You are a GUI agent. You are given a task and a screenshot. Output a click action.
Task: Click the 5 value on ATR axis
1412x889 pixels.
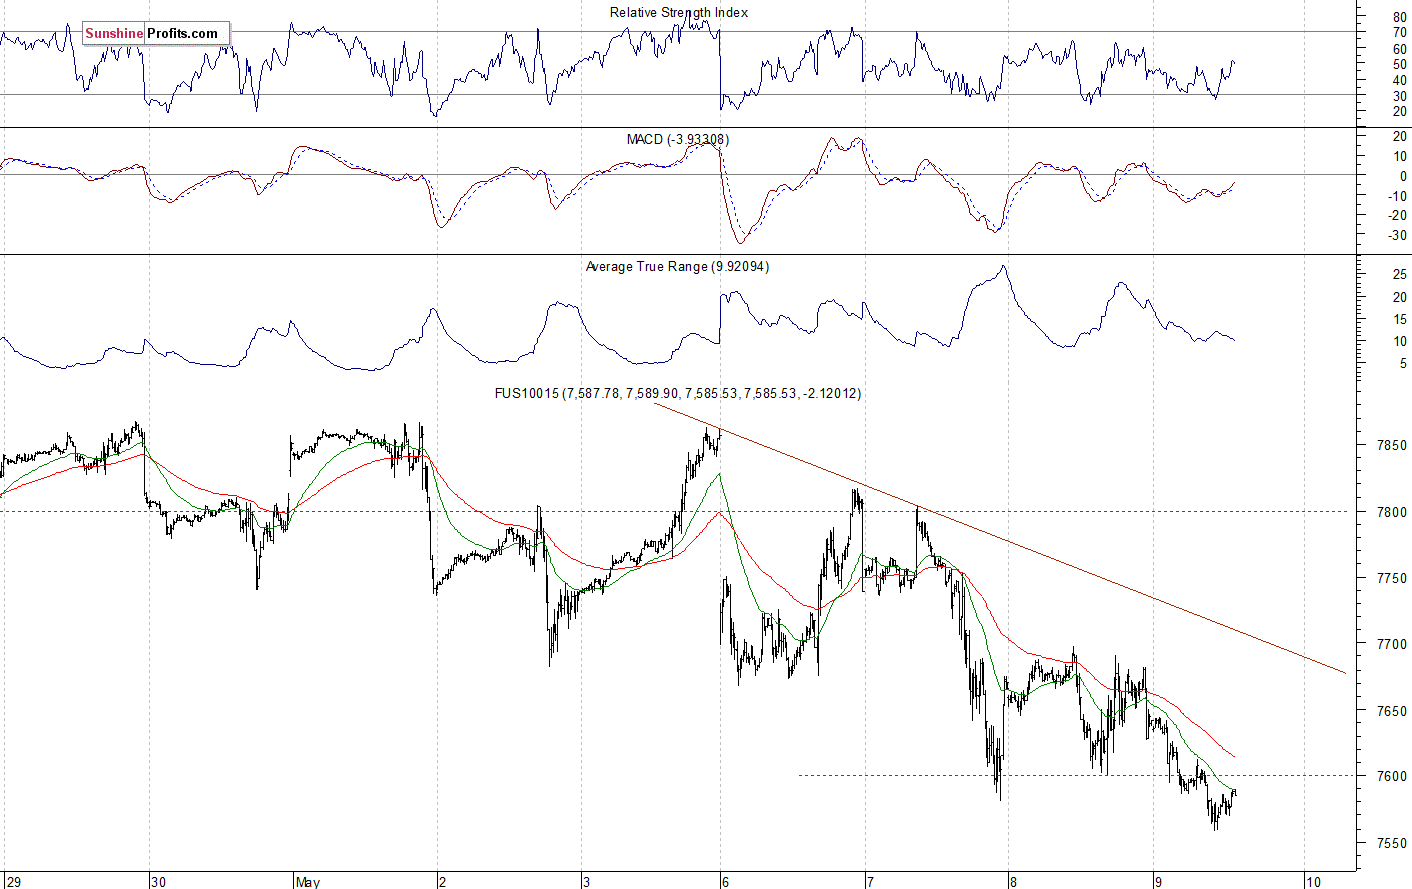coord(1403,364)
